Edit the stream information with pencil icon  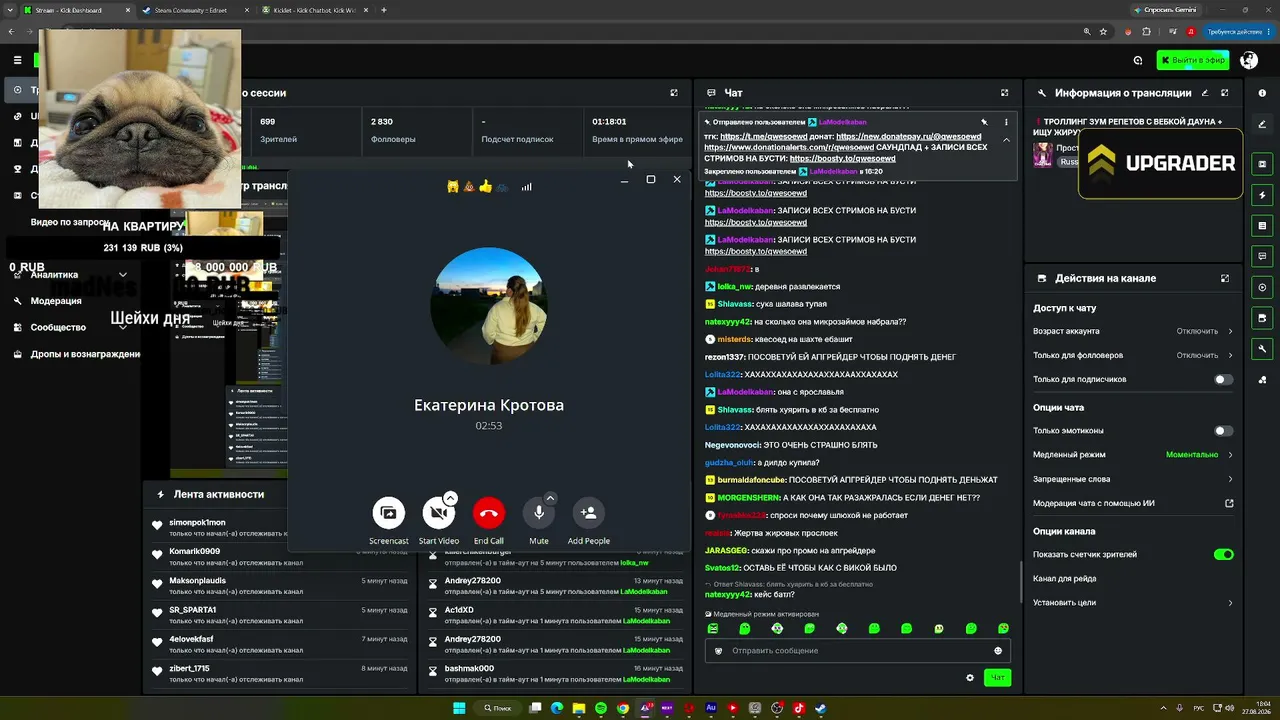pyautogui.click(x=1205, y=93)
